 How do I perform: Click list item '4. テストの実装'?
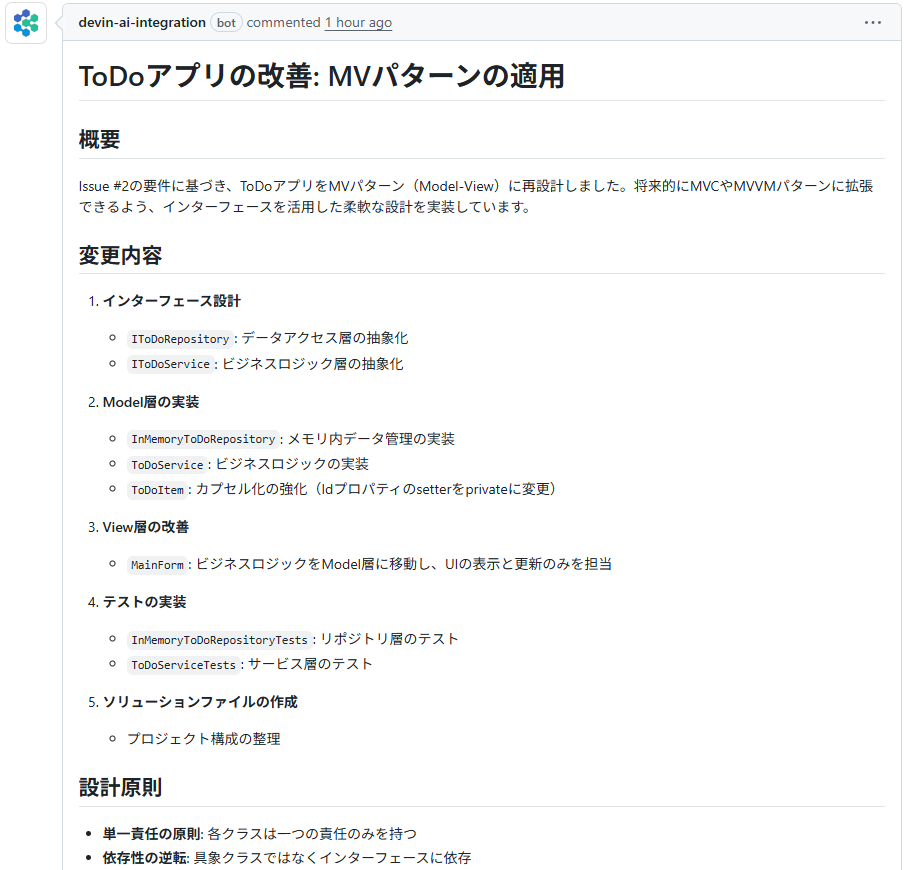coord(137,602)
